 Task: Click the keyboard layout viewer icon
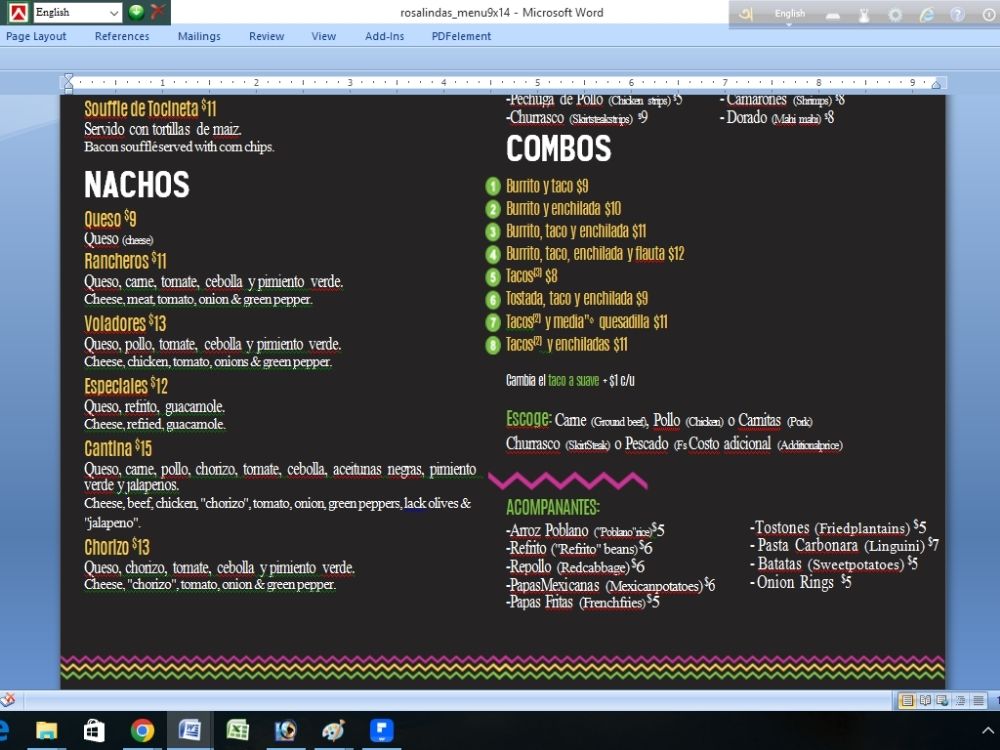(x=832, y=15)
